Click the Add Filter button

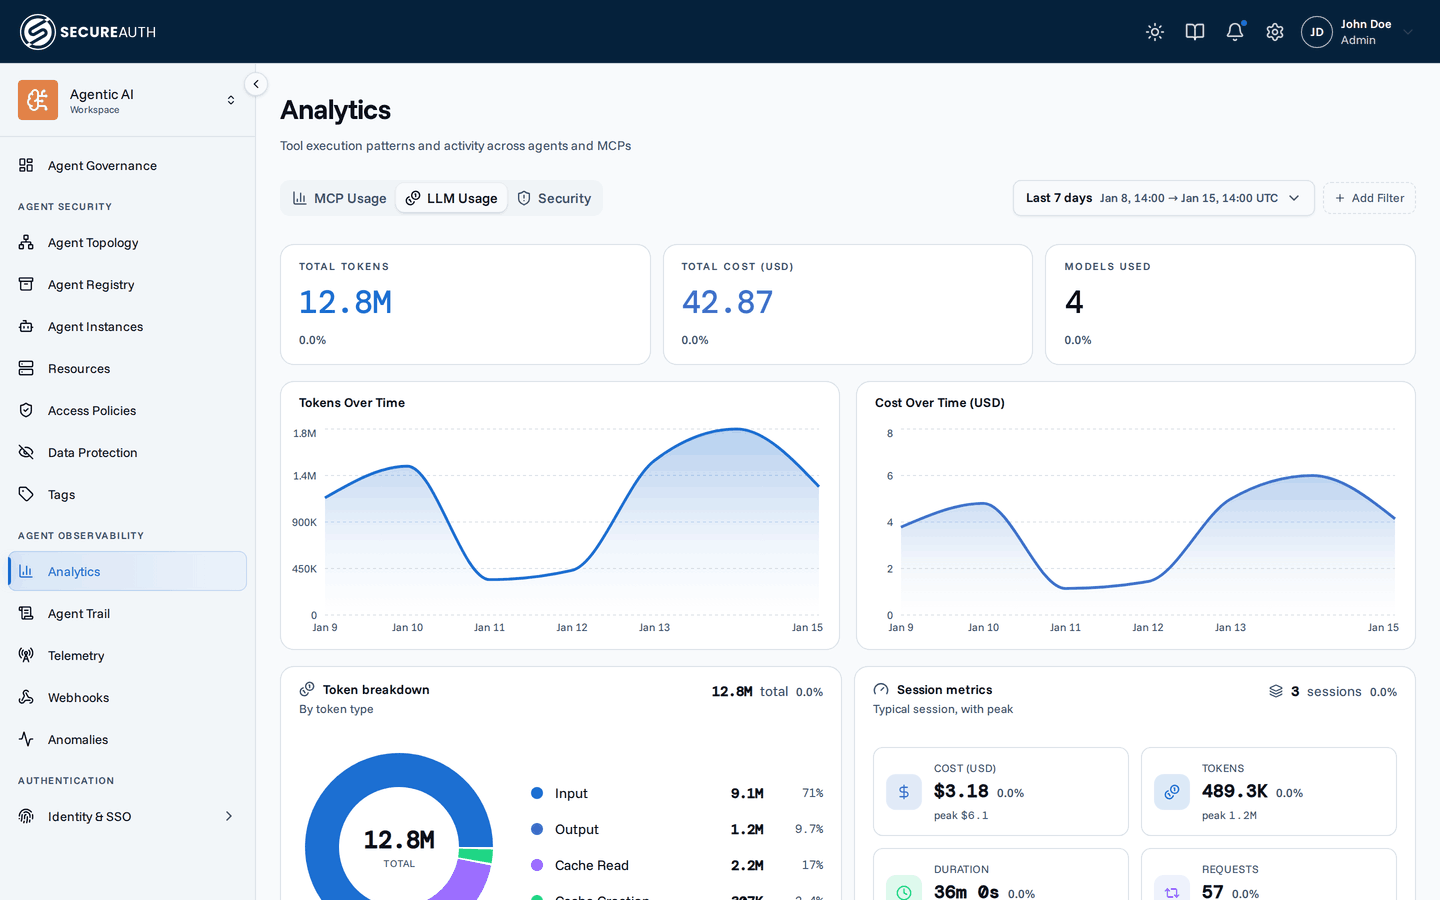(x=1369, y=198)
